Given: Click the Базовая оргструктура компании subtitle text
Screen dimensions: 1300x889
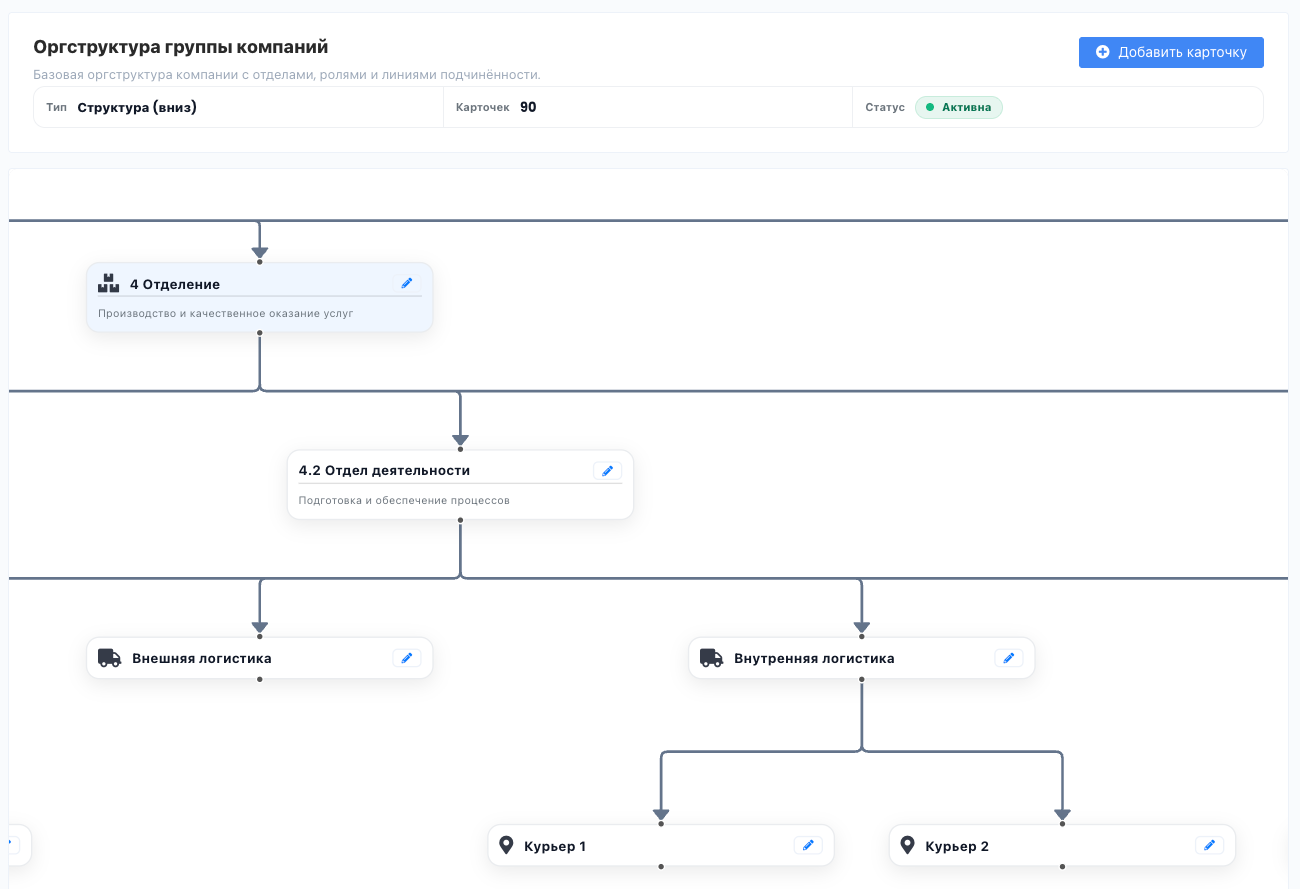Looking at the screenshot, I should click(x=287, y=75).
